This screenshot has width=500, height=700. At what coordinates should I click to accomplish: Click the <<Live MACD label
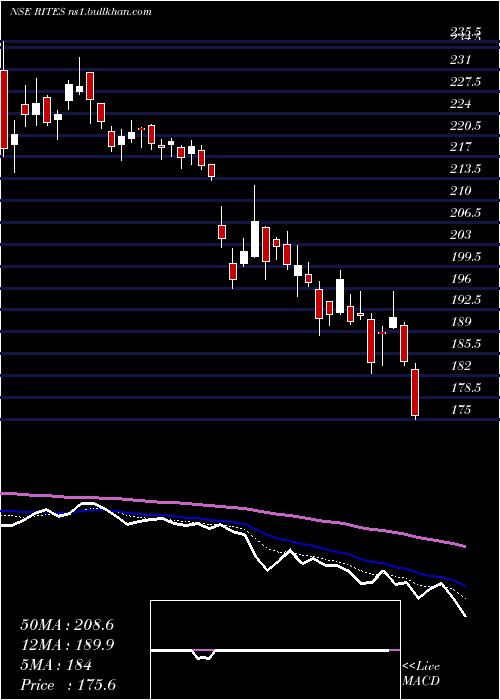(x=421, y=674)
